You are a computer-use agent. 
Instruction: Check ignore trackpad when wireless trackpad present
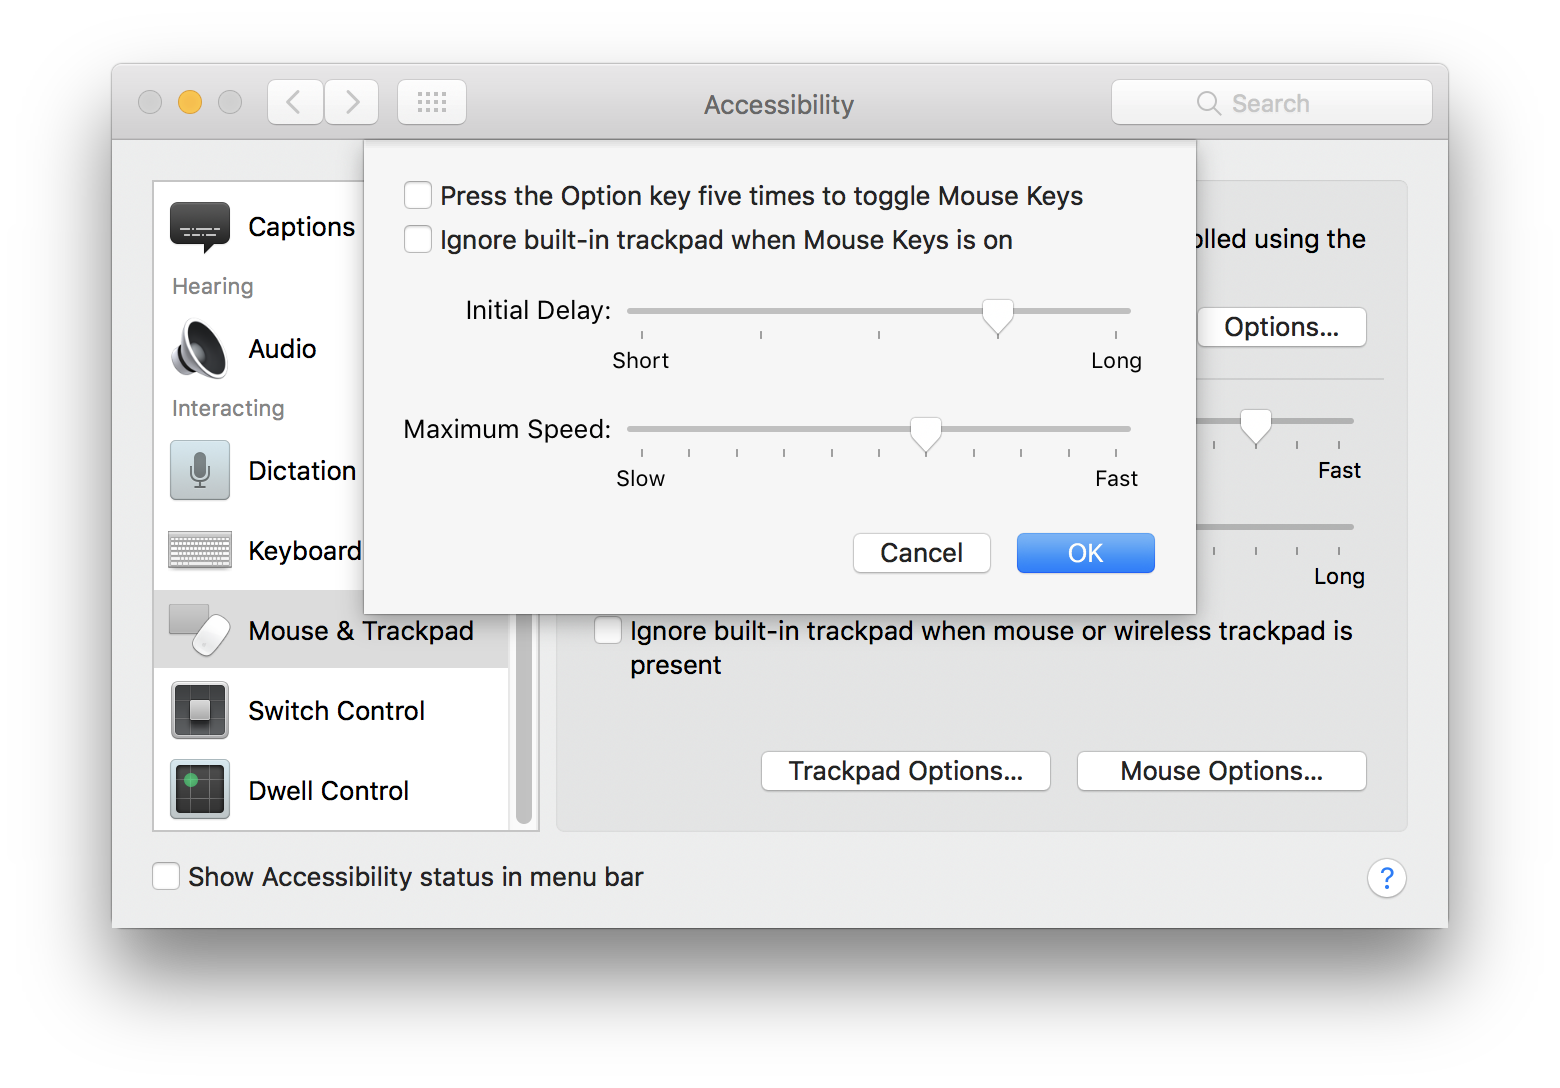coord(607,630)
